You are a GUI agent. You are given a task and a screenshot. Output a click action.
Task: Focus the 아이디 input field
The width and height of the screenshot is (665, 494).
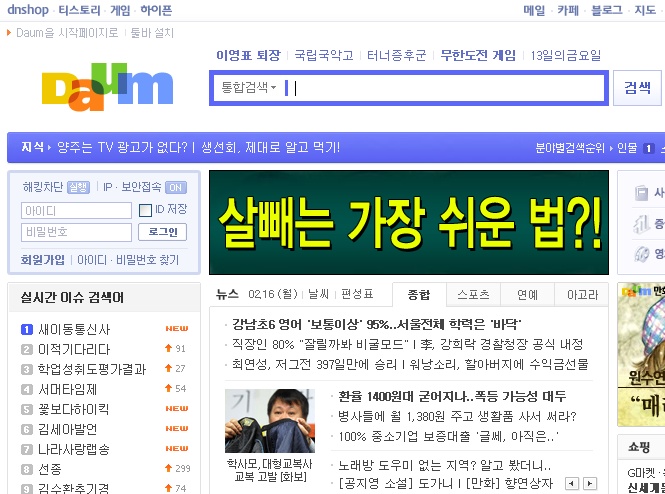76,210
